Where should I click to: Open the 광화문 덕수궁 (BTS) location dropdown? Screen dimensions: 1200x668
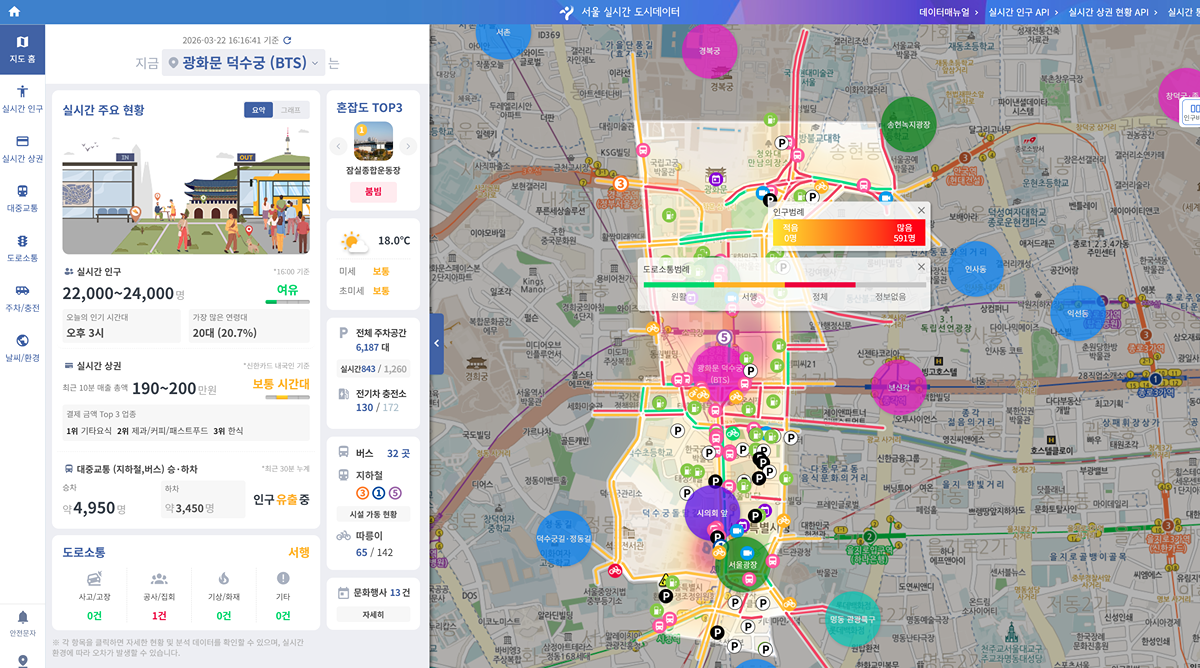tap(243, 63)
